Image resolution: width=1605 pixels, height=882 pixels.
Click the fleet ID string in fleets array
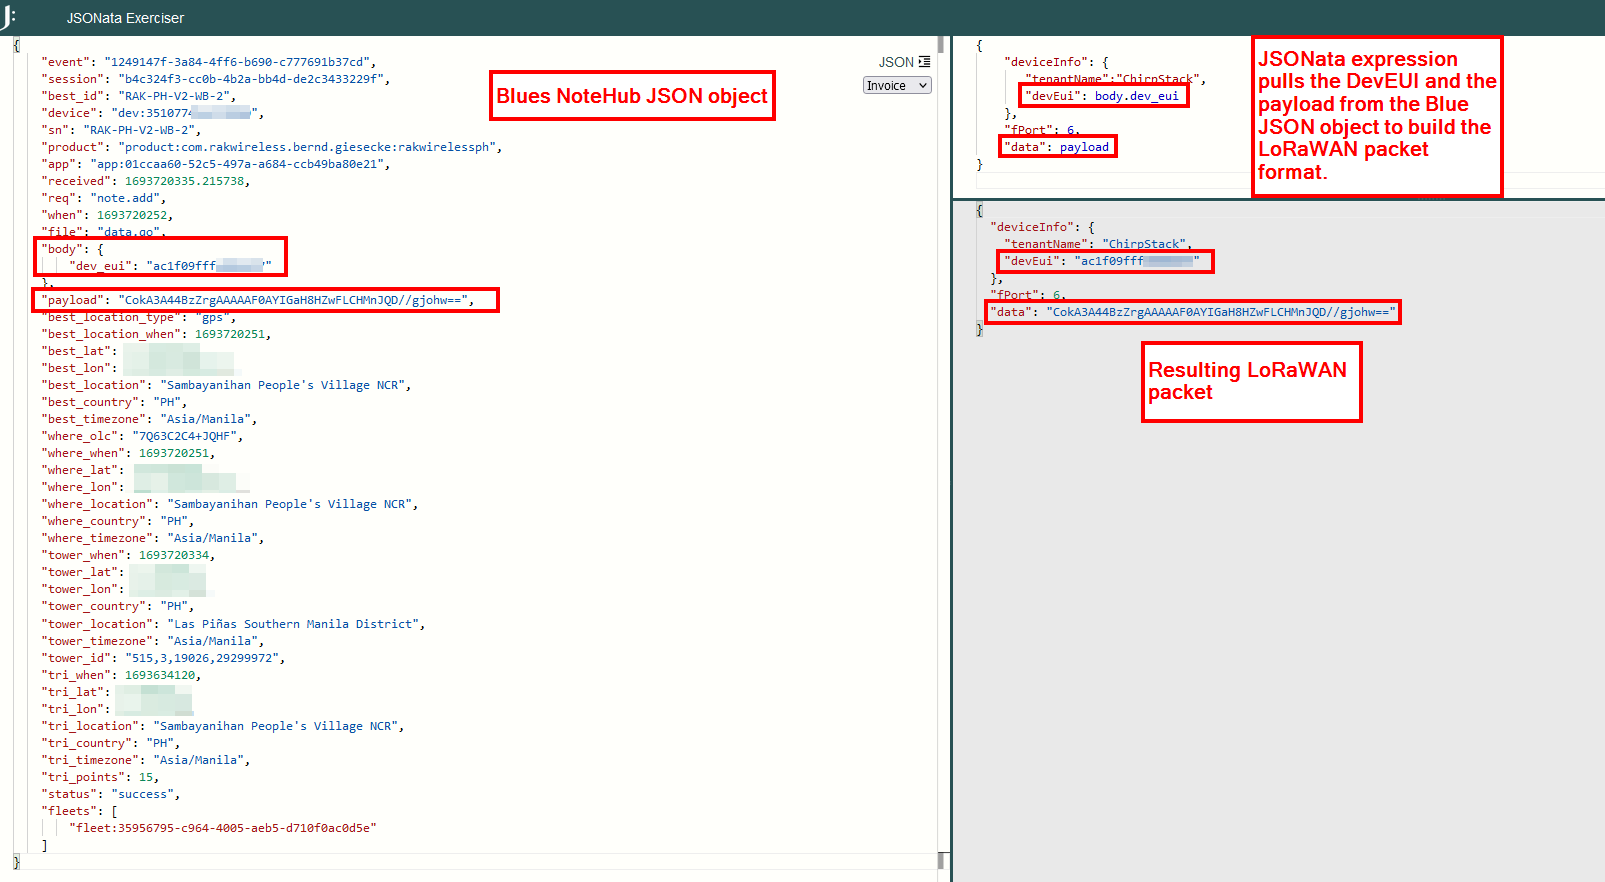click(222, 828)
